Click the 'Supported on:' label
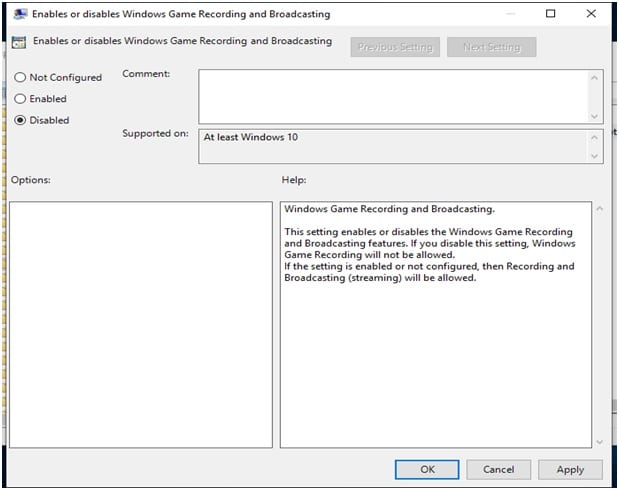Viewport: 619px width, 490px height. (x=155, y=133)
